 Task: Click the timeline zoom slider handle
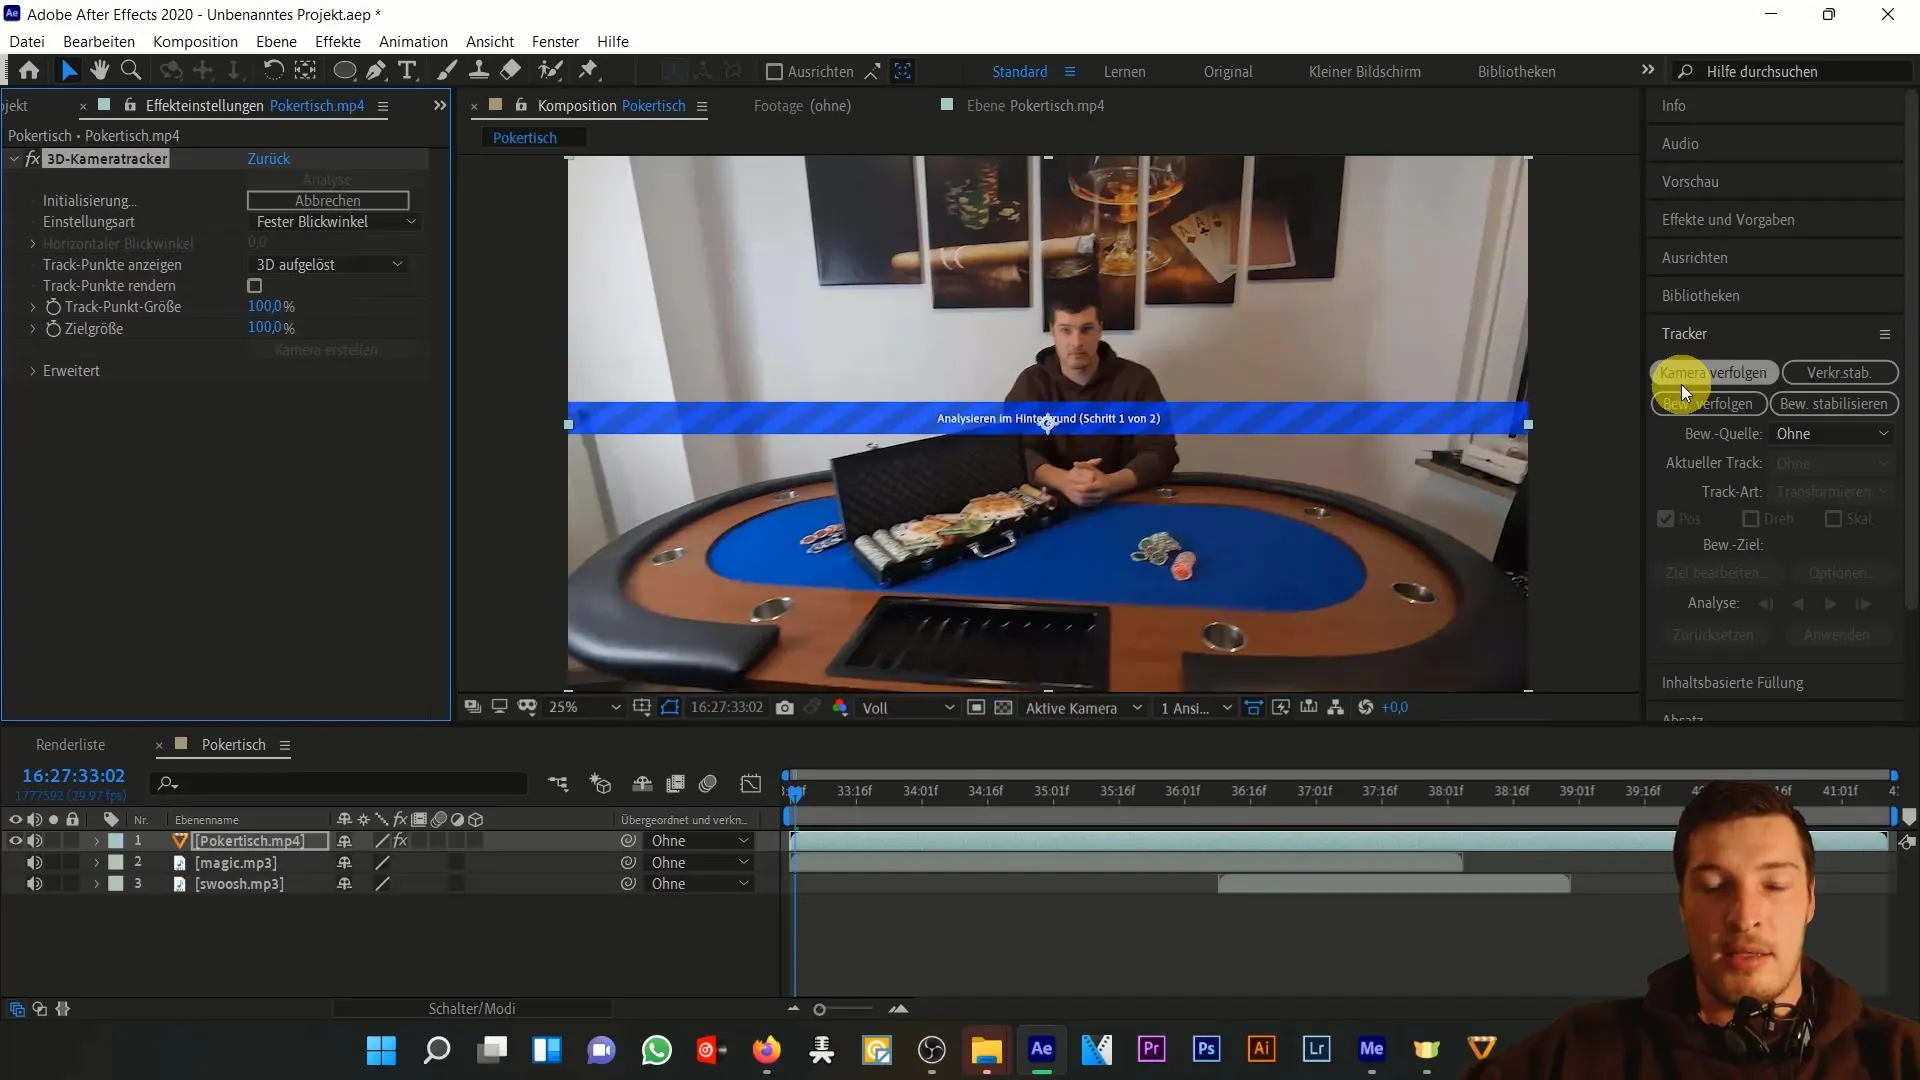point(820,1010)
